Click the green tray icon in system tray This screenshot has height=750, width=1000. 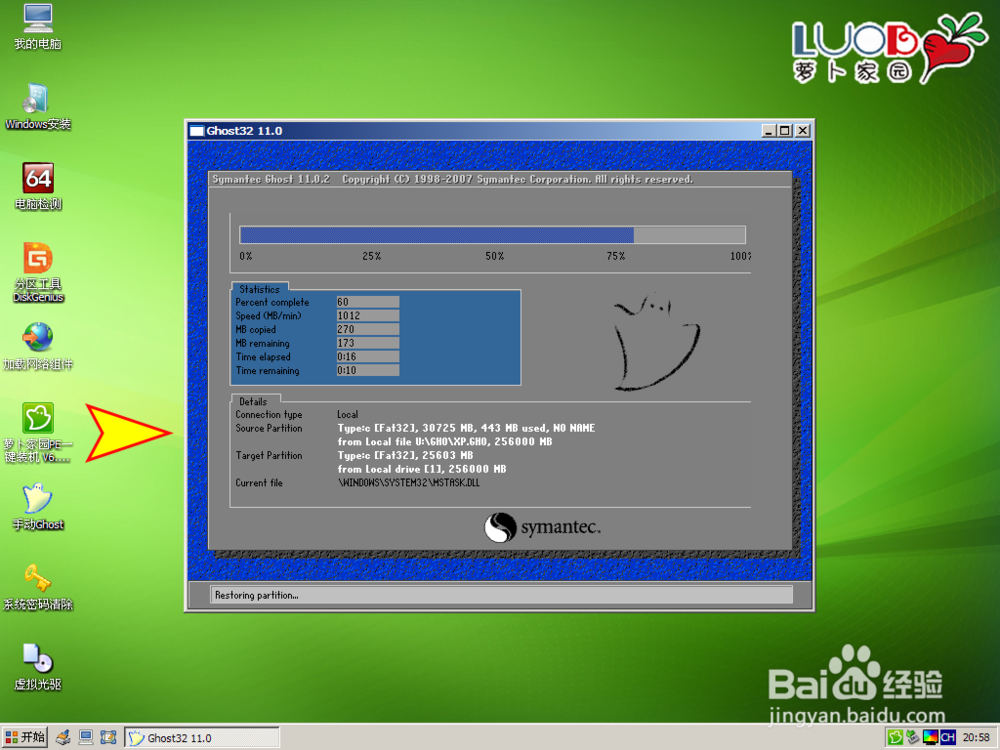(x=896, y=738)
